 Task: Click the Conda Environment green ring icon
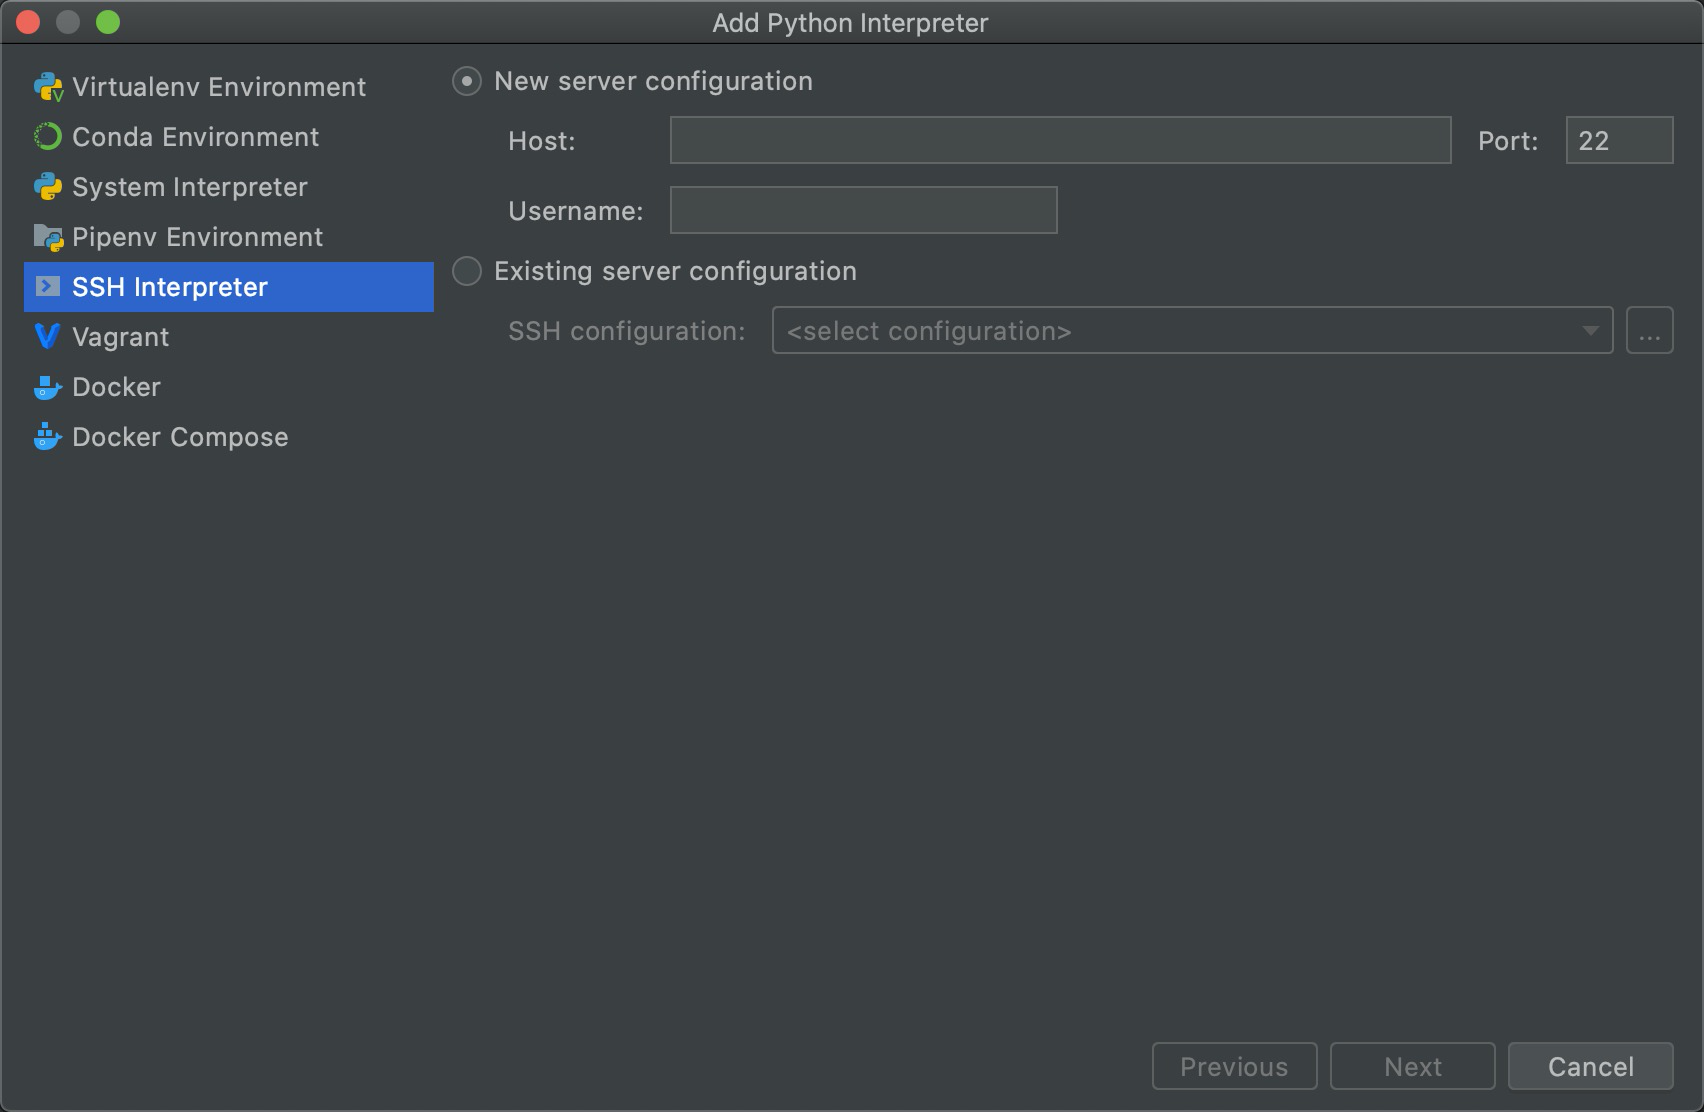48,137
